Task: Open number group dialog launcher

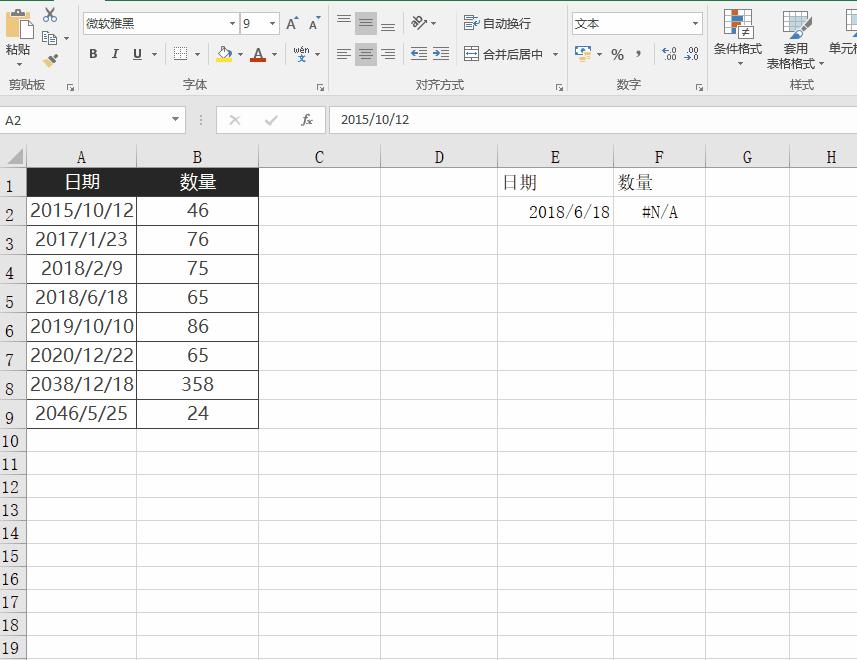Action: (x=699, y=87)
